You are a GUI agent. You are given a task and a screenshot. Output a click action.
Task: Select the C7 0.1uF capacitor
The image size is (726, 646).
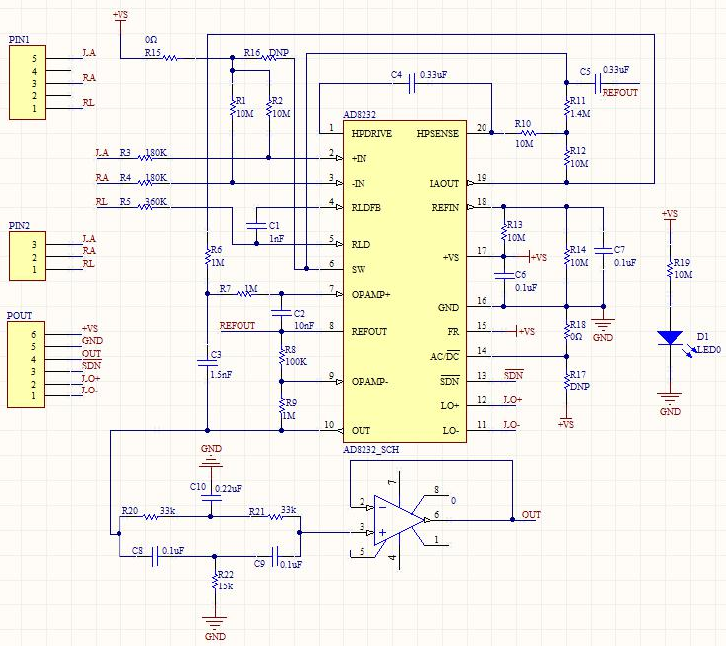(603, 251)
